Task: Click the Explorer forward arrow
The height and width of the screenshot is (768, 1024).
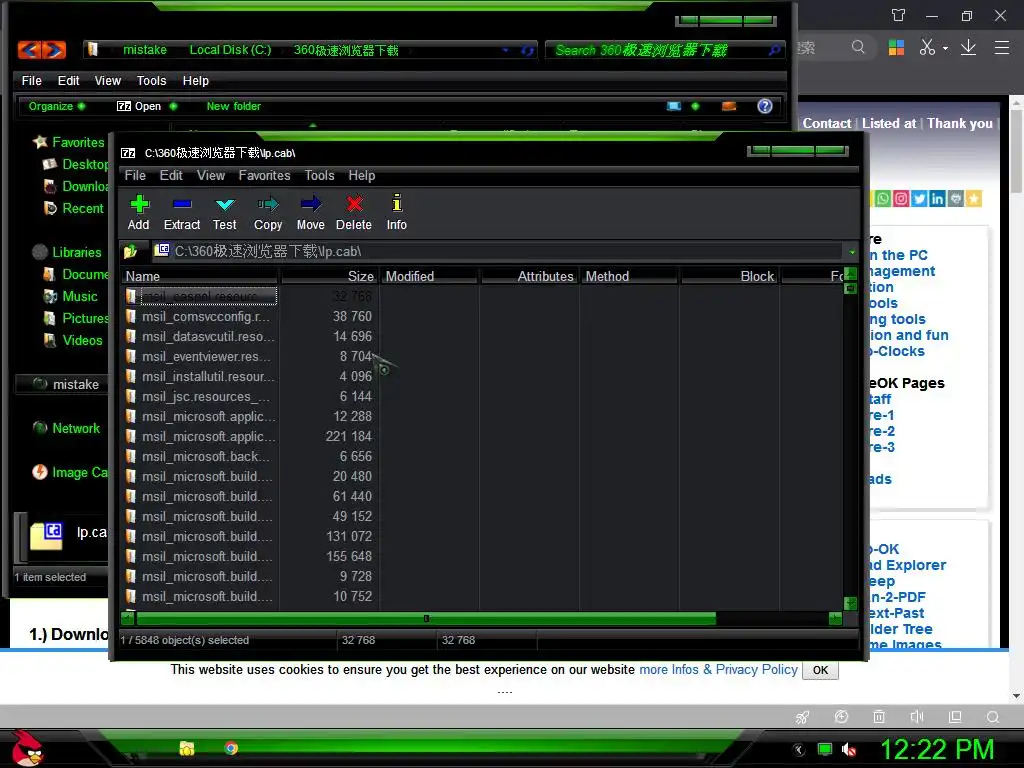Action: click(54, 50)
